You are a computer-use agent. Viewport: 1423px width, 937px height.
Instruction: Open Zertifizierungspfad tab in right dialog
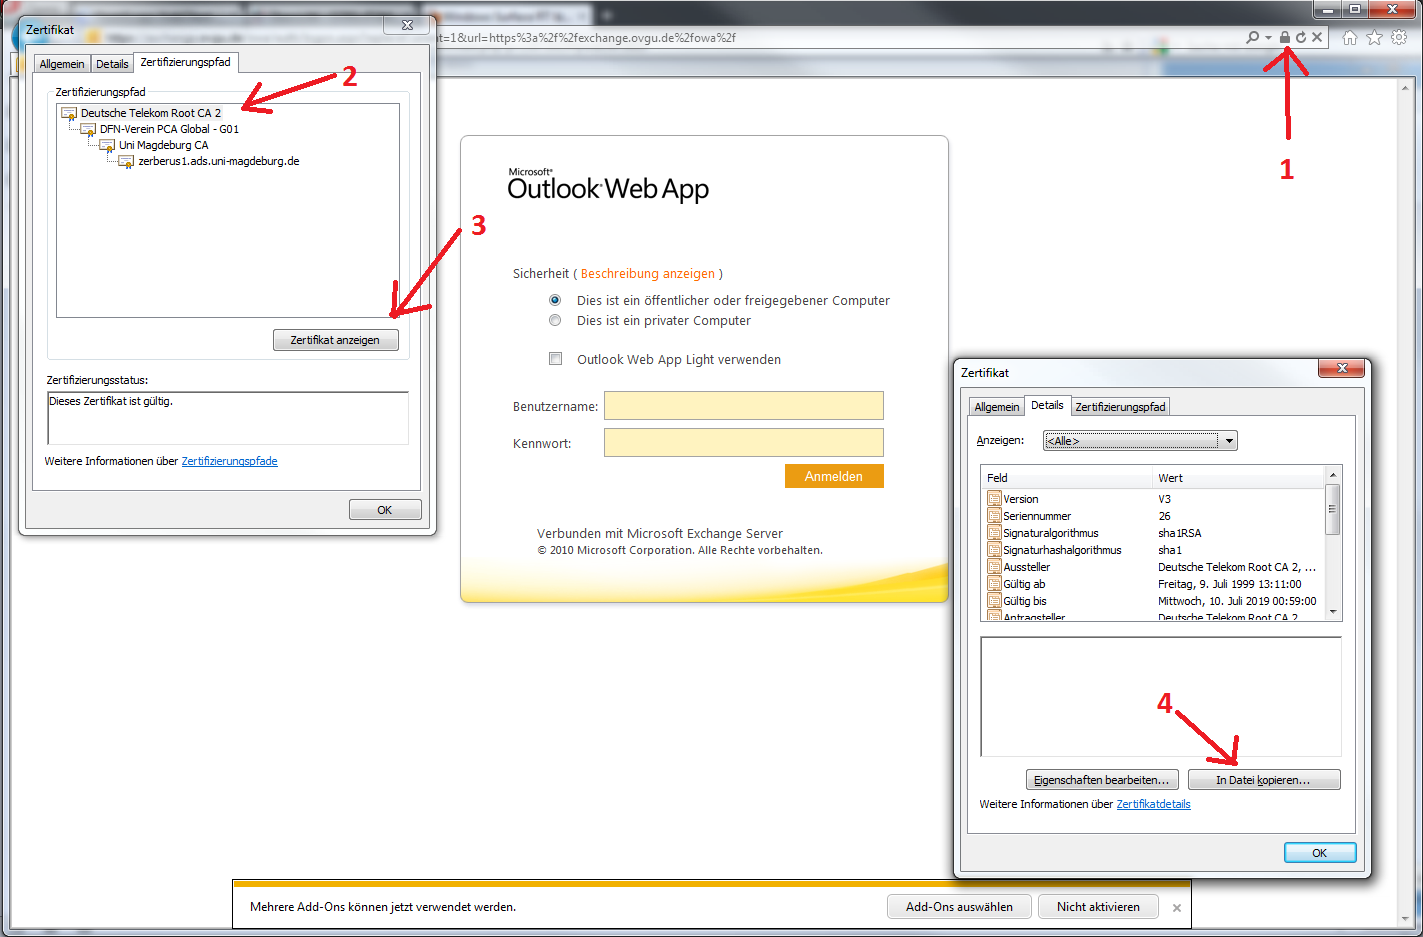click(x=1120, y=407)
